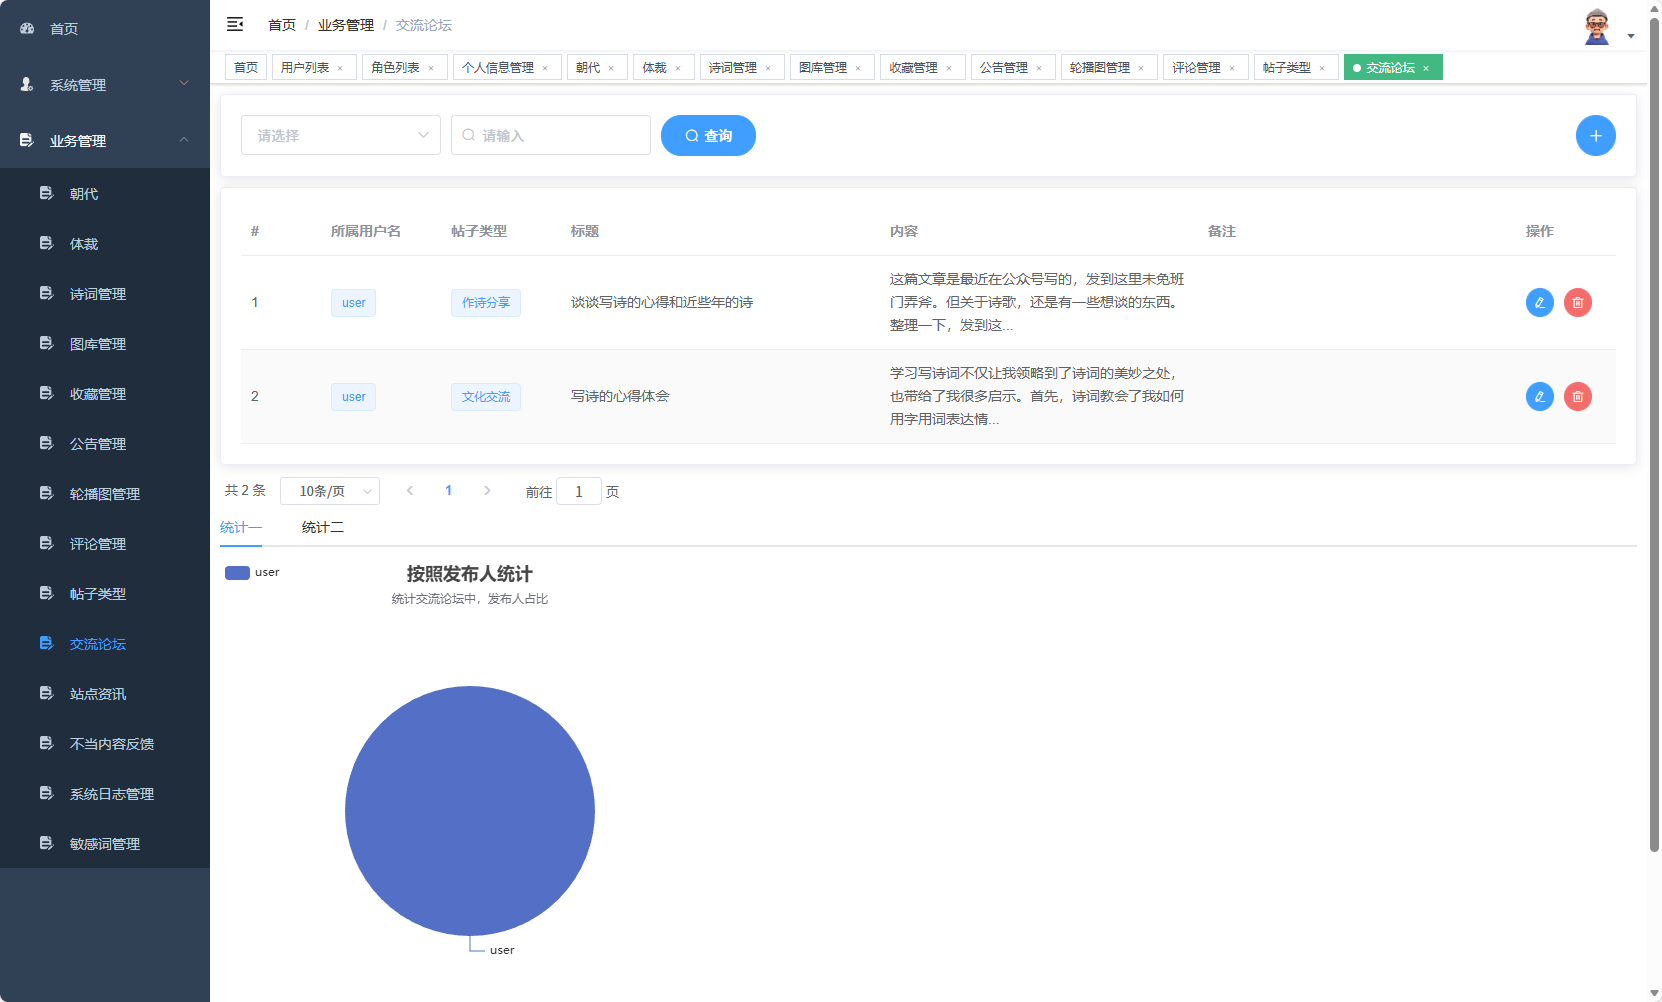
Task: Open the 请选择 dropdown
Action: (x=340, y=135)
